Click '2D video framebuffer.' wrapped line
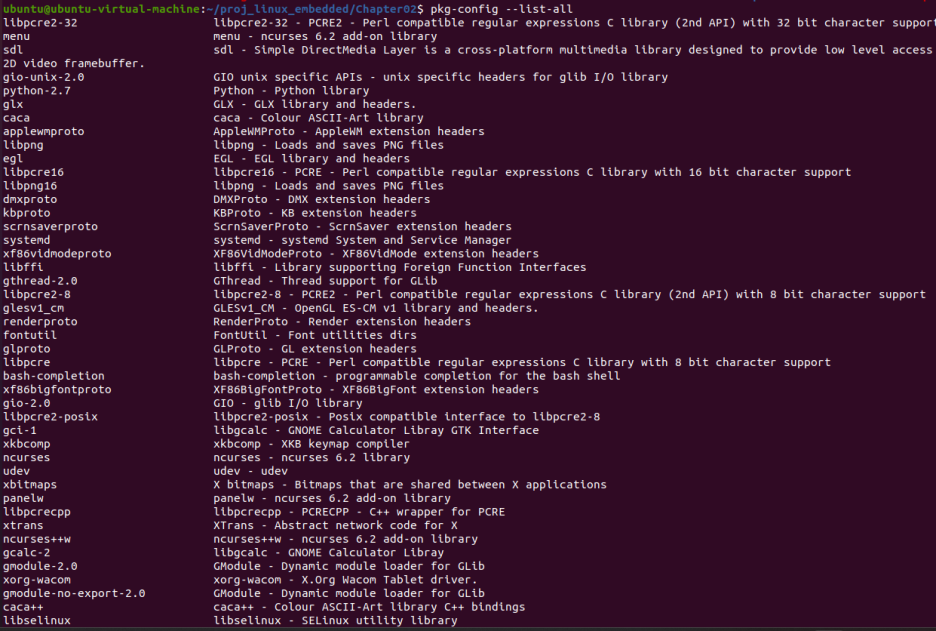This screenshot has width=936, height=631. (74, 63)
